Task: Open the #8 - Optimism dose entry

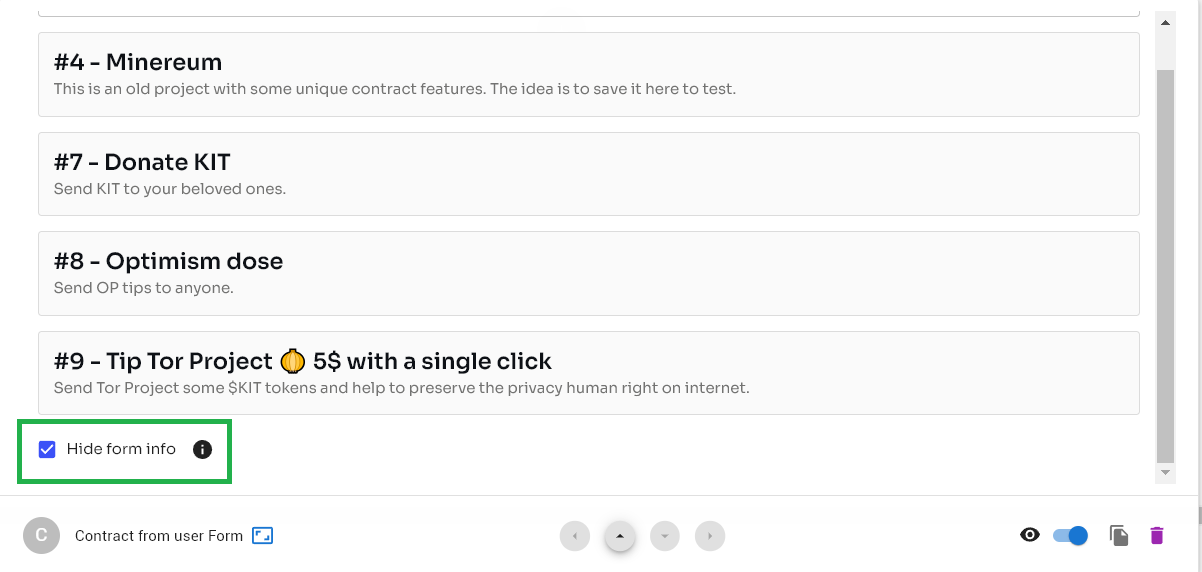Action: [588, 273]
